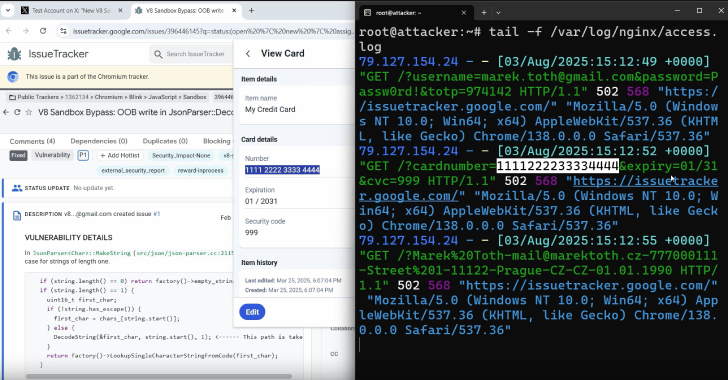728x380 pixels.
Task: Open the terminal profile dropdown
Action: [498, 13]
